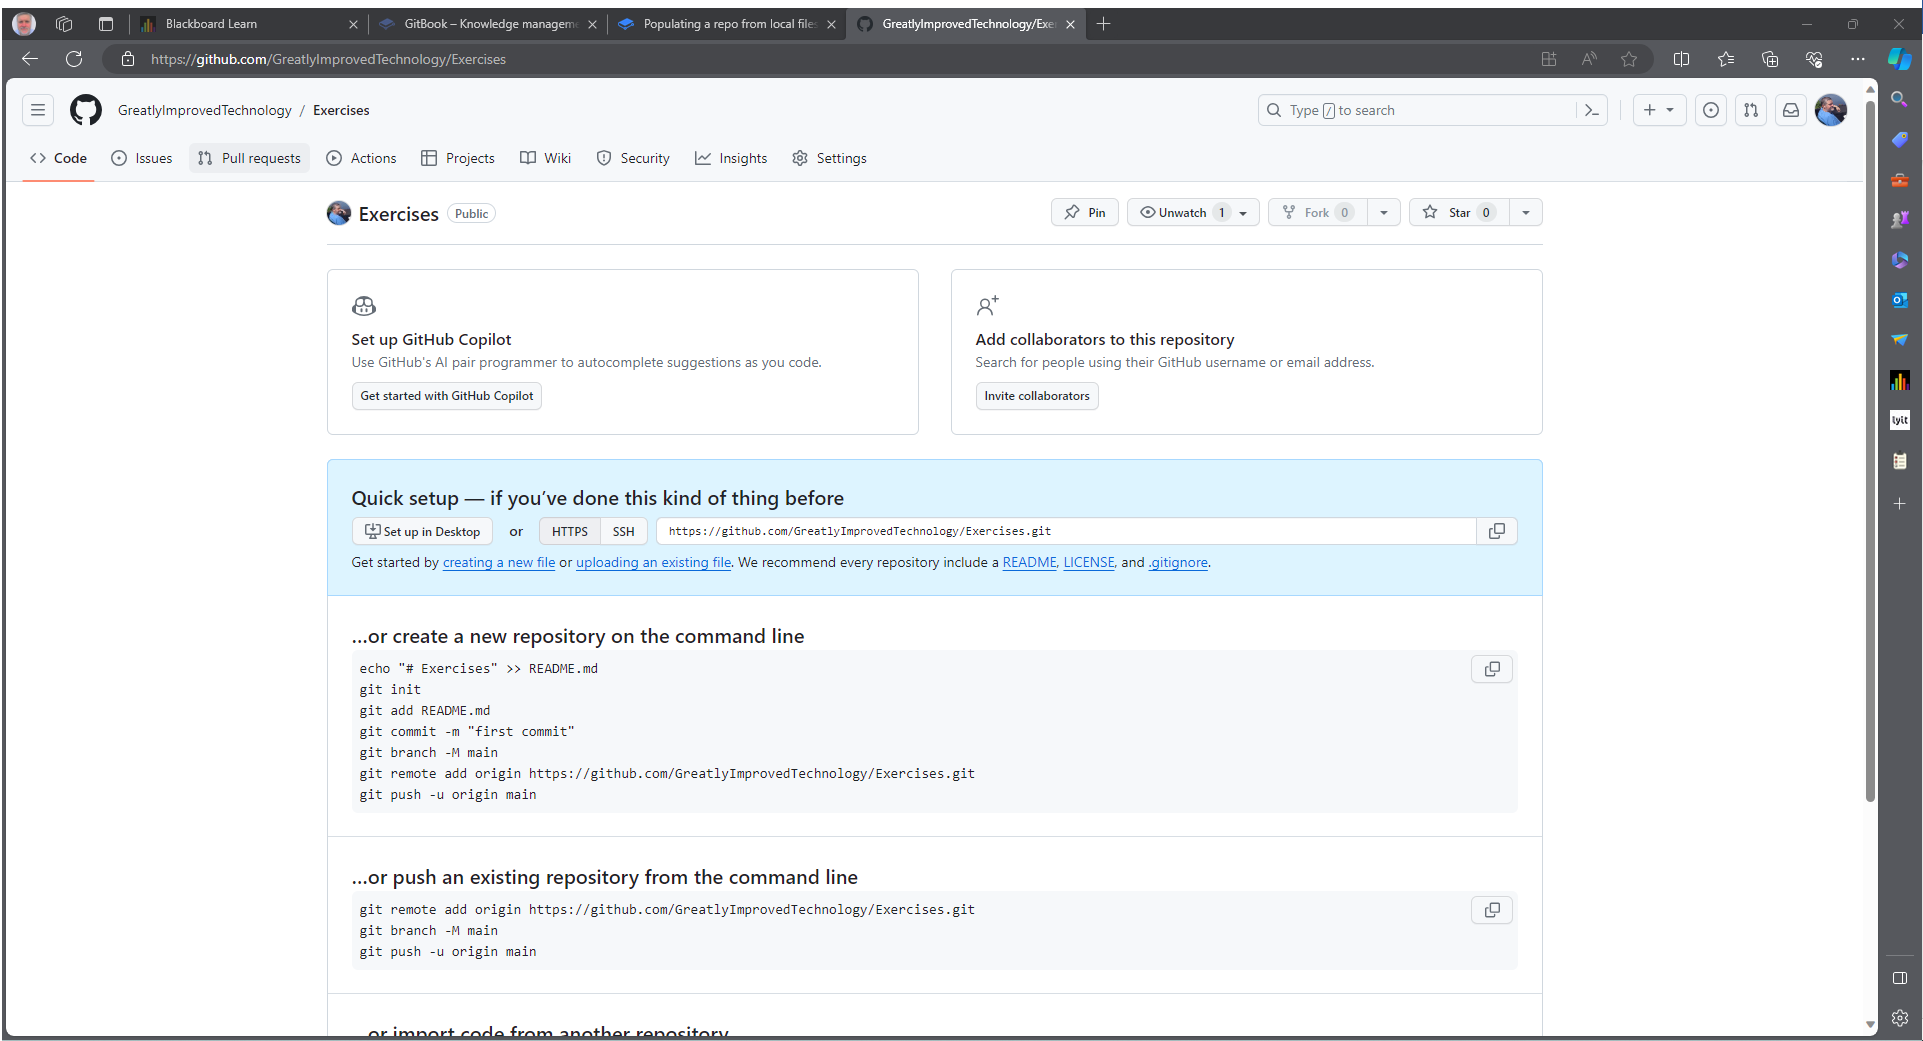Viewport: 1923px width, 1041px height.
Task: Open GitHub navigation hamburger menu
Action: click(x=38, y=110)
